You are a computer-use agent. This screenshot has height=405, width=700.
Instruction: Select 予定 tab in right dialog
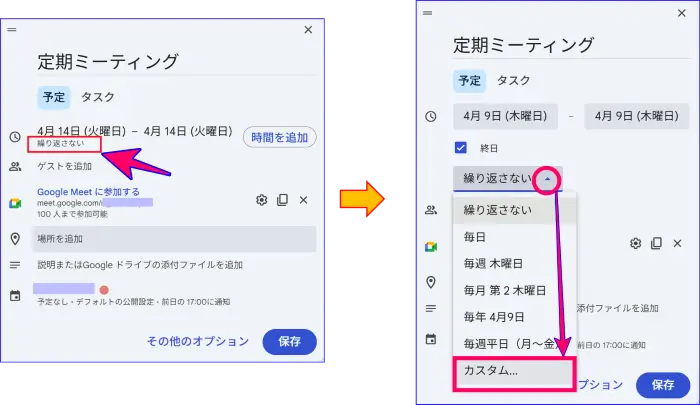pyautogui.click(x=470, y=81)
